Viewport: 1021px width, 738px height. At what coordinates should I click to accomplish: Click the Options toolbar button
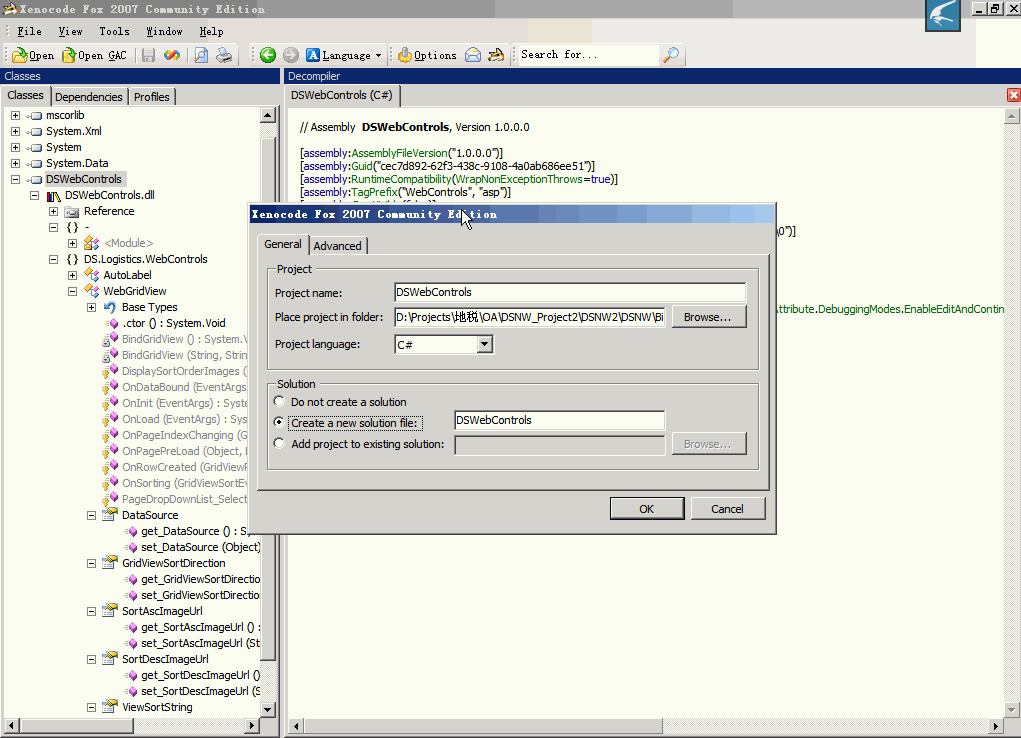[427, 55]
